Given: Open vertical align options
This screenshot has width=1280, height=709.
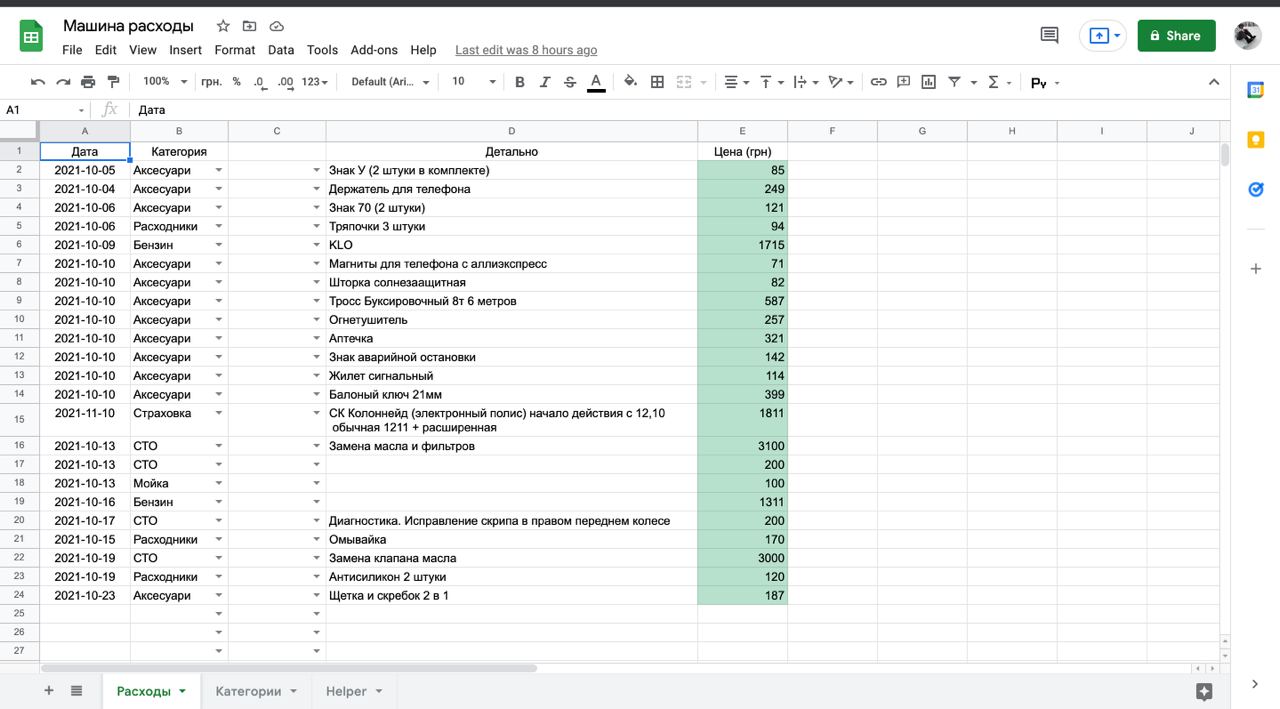Looking at the screenshot, I should point(771,82).
